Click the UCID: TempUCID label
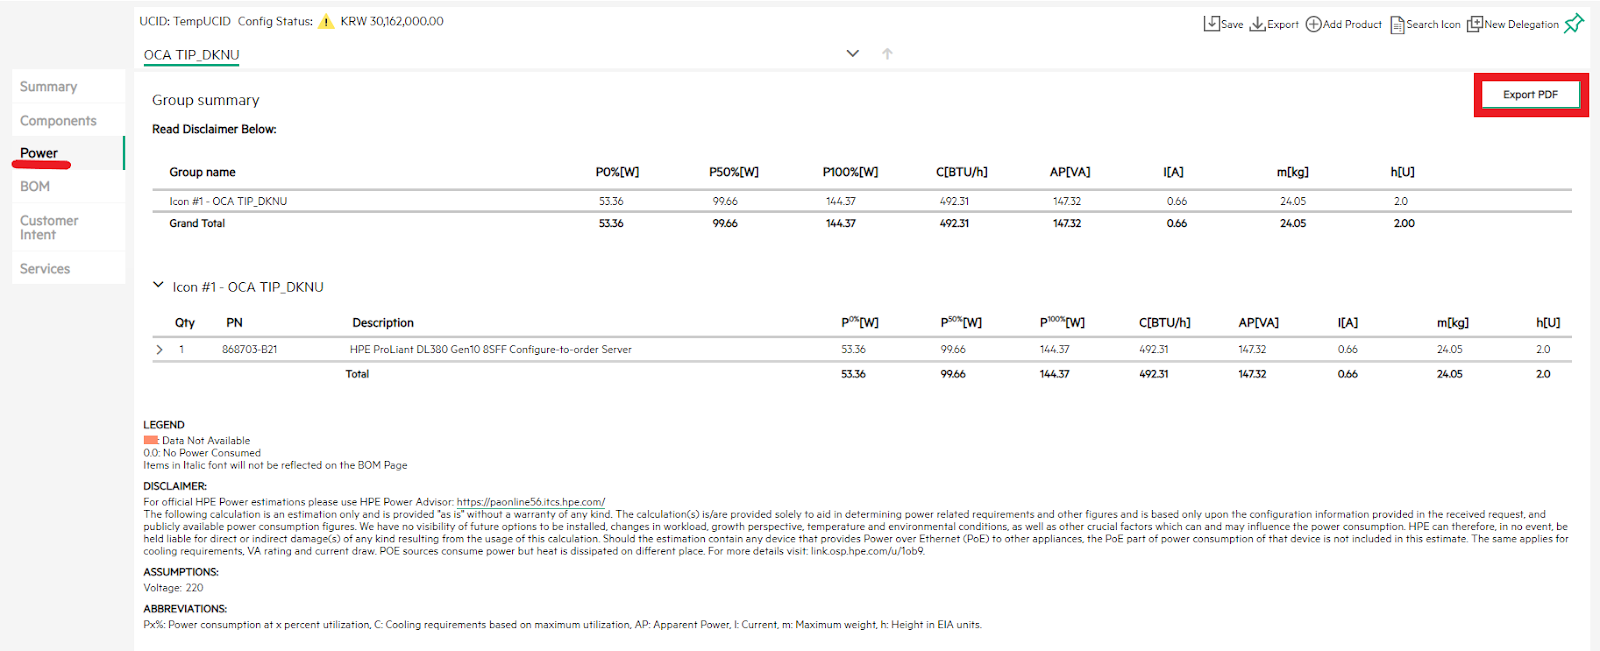 tap(185, 21)
